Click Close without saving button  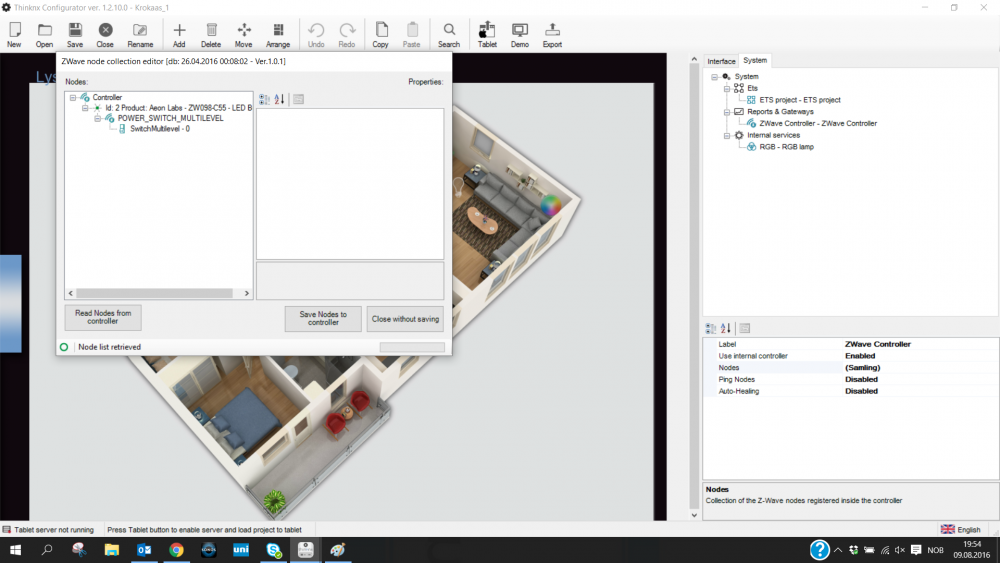pyautogui.click(x=405, y=319)
